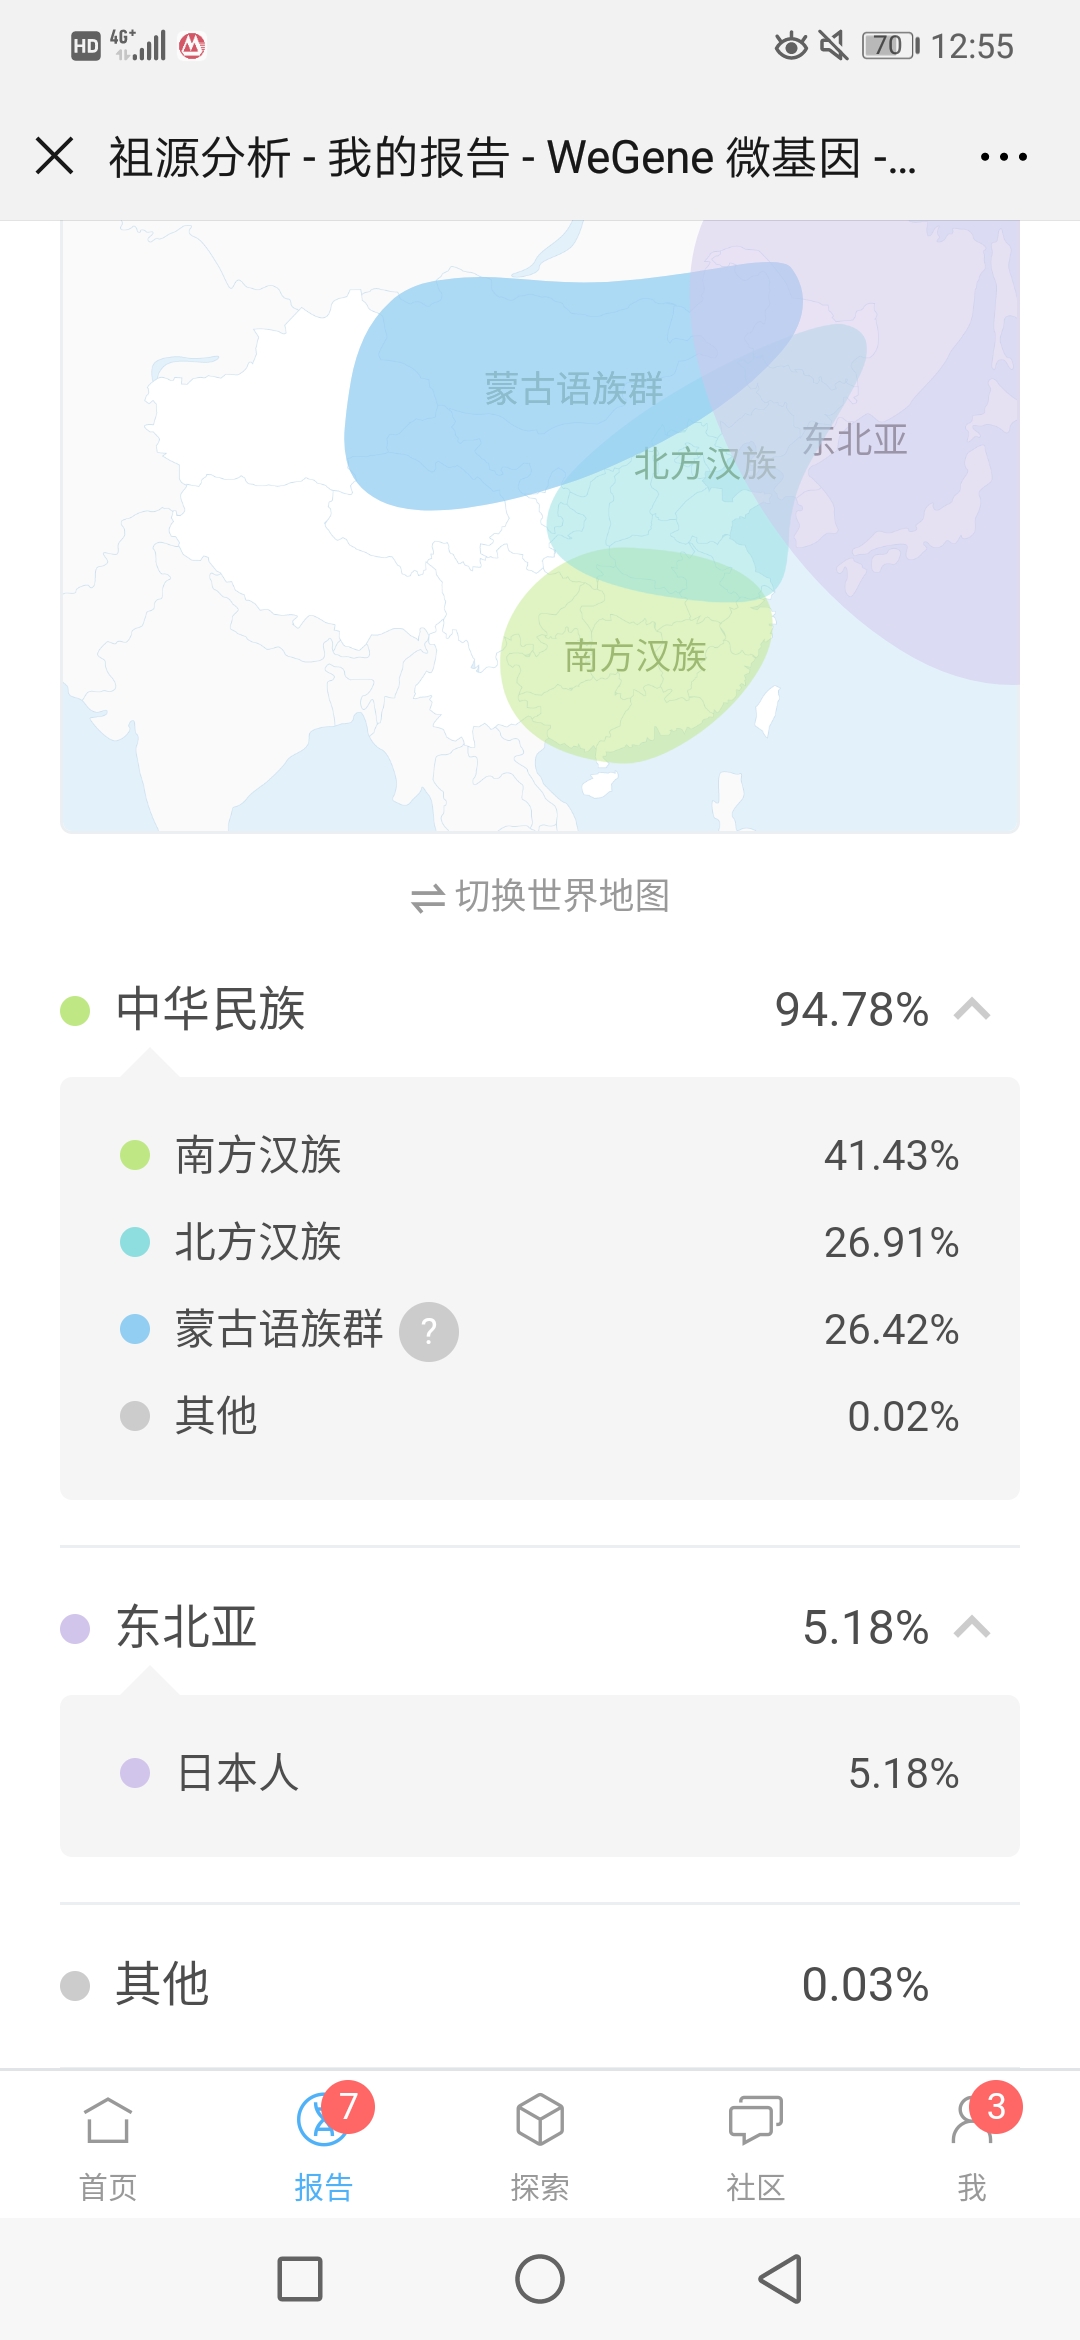Image resolution: width=1080 pixels, height=2340 pixels.
Task: Tap the green dot beside 南方汉族
Action: 135,1156
